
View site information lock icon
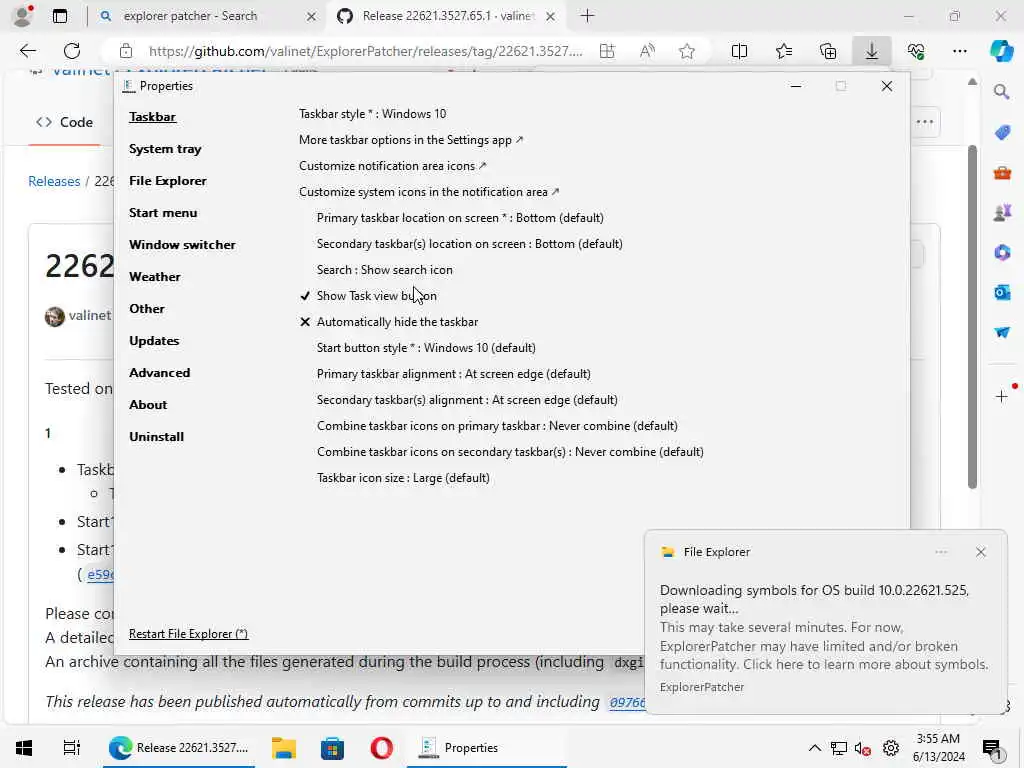pos(126,51)
